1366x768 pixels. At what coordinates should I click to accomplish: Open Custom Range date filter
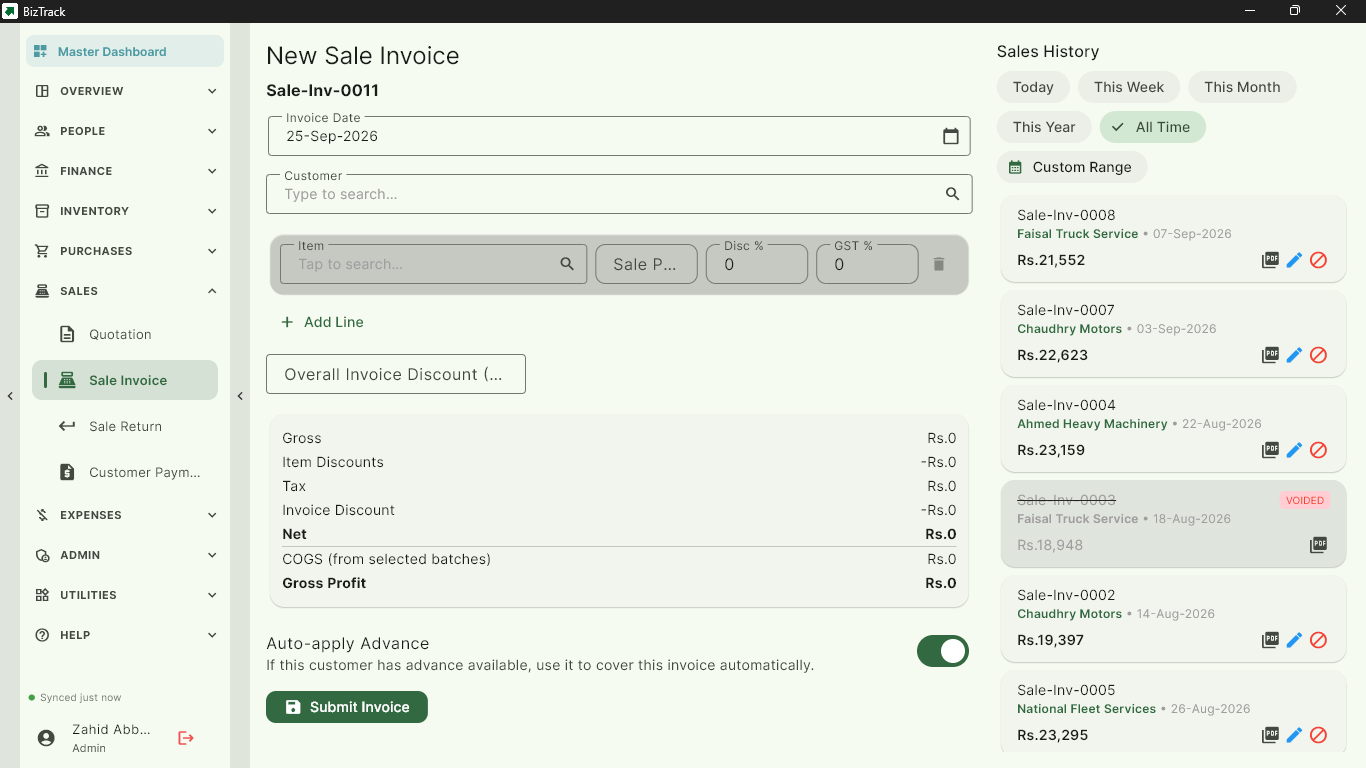tap(1072, 167)
